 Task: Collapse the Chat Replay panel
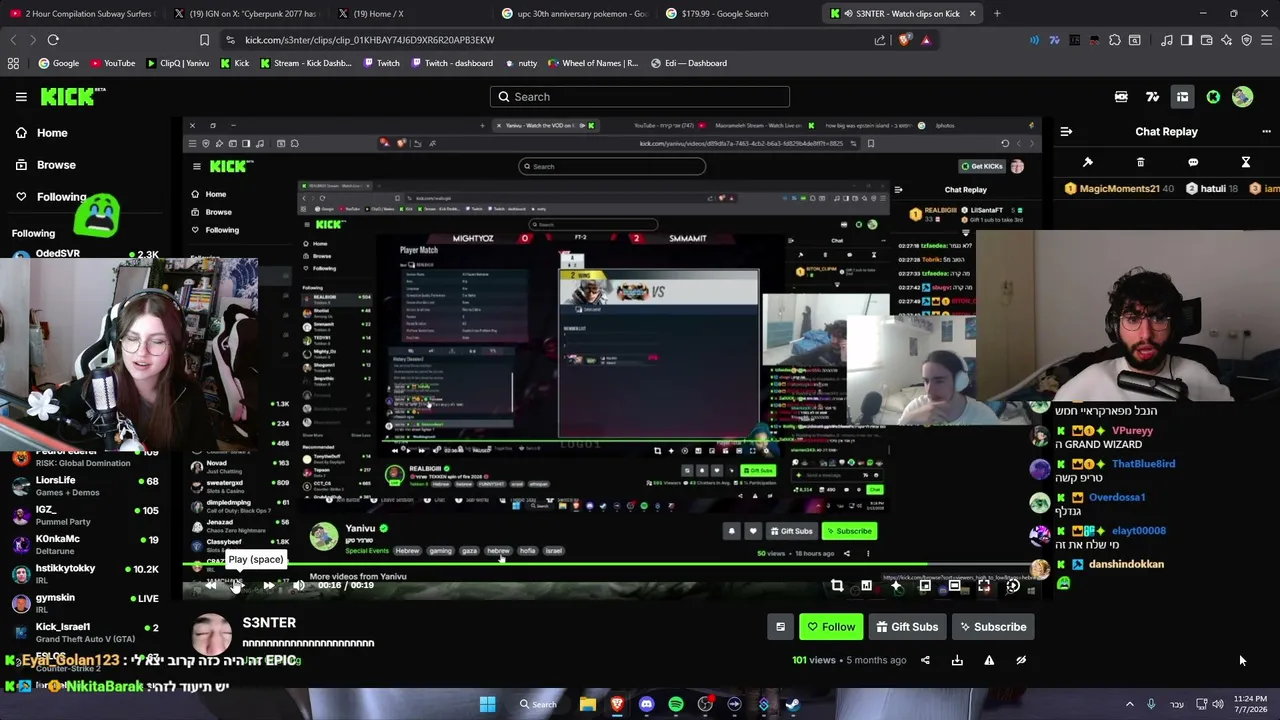tap(1066, 132)
